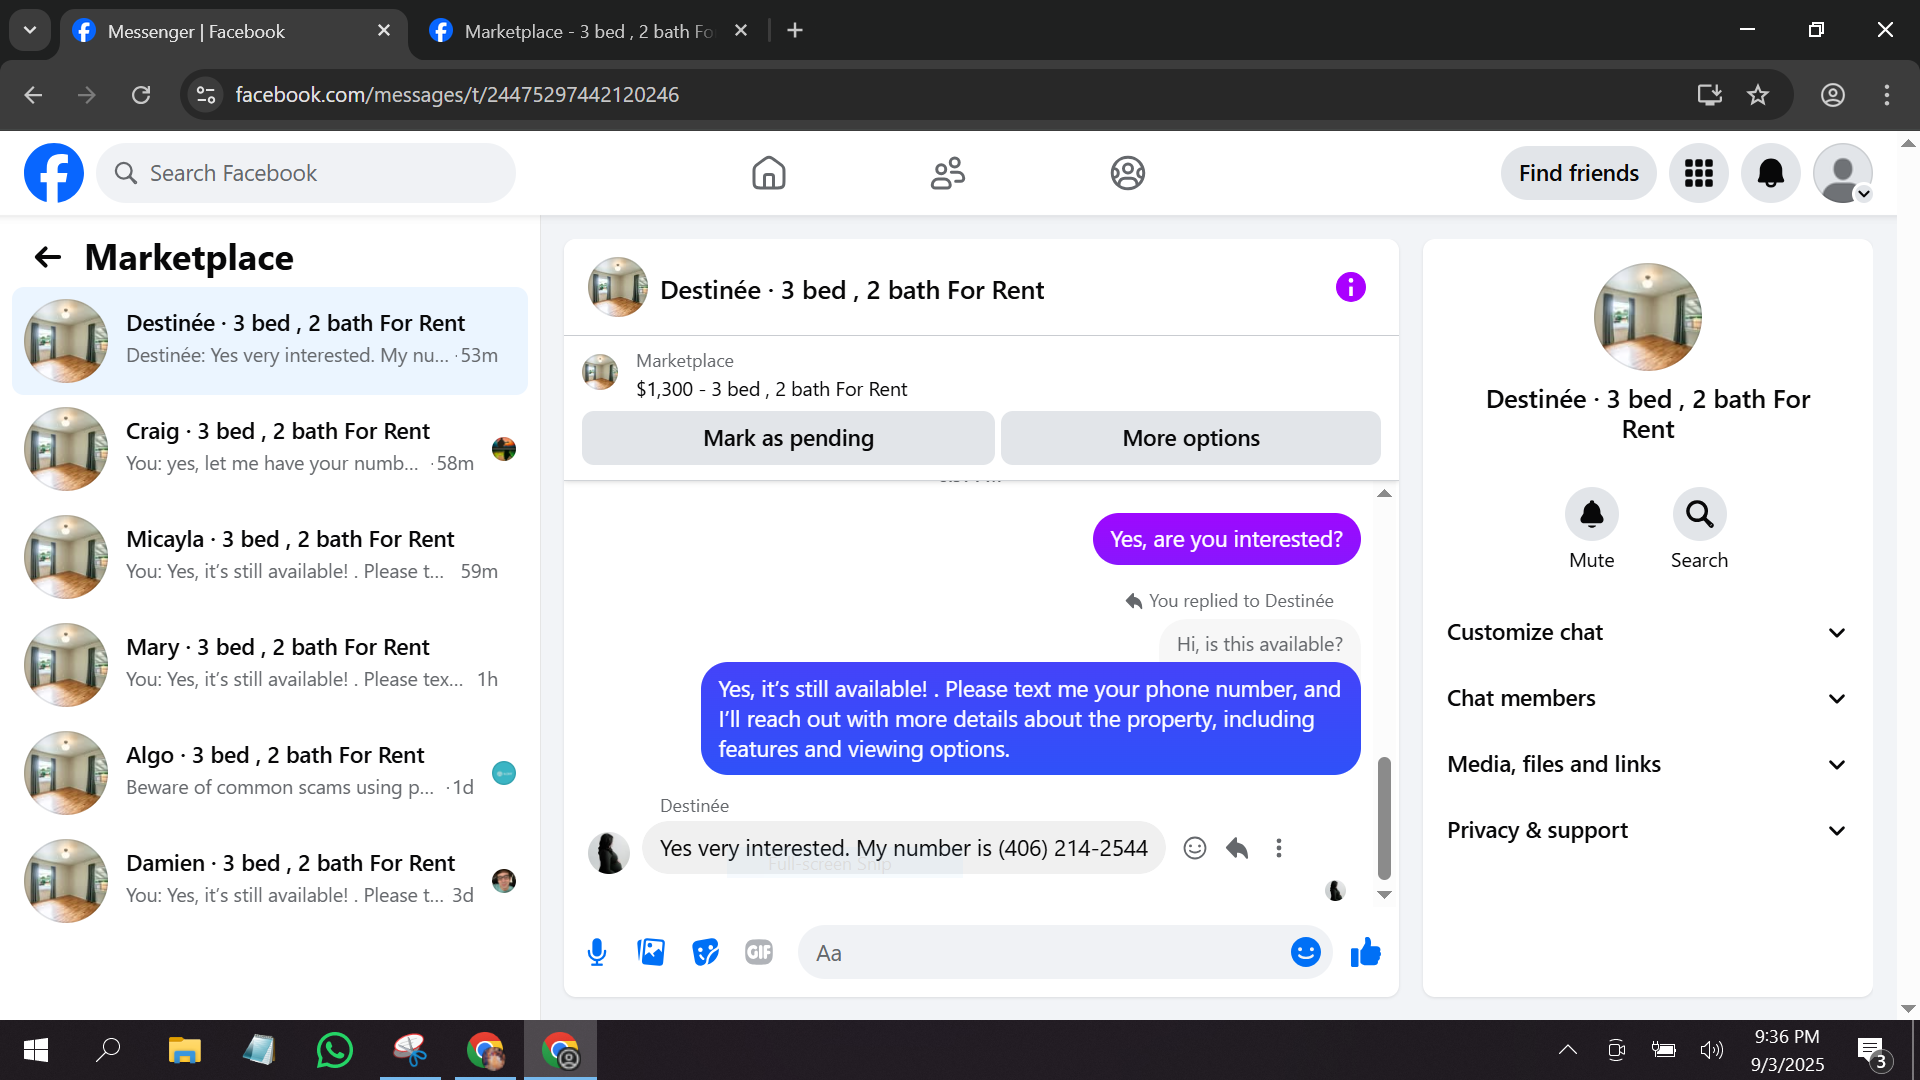The width and height of the screenshot is (1920, 1080).
Task: Open File Explorer from the taskbar
Action: [x=184, y=1050]
